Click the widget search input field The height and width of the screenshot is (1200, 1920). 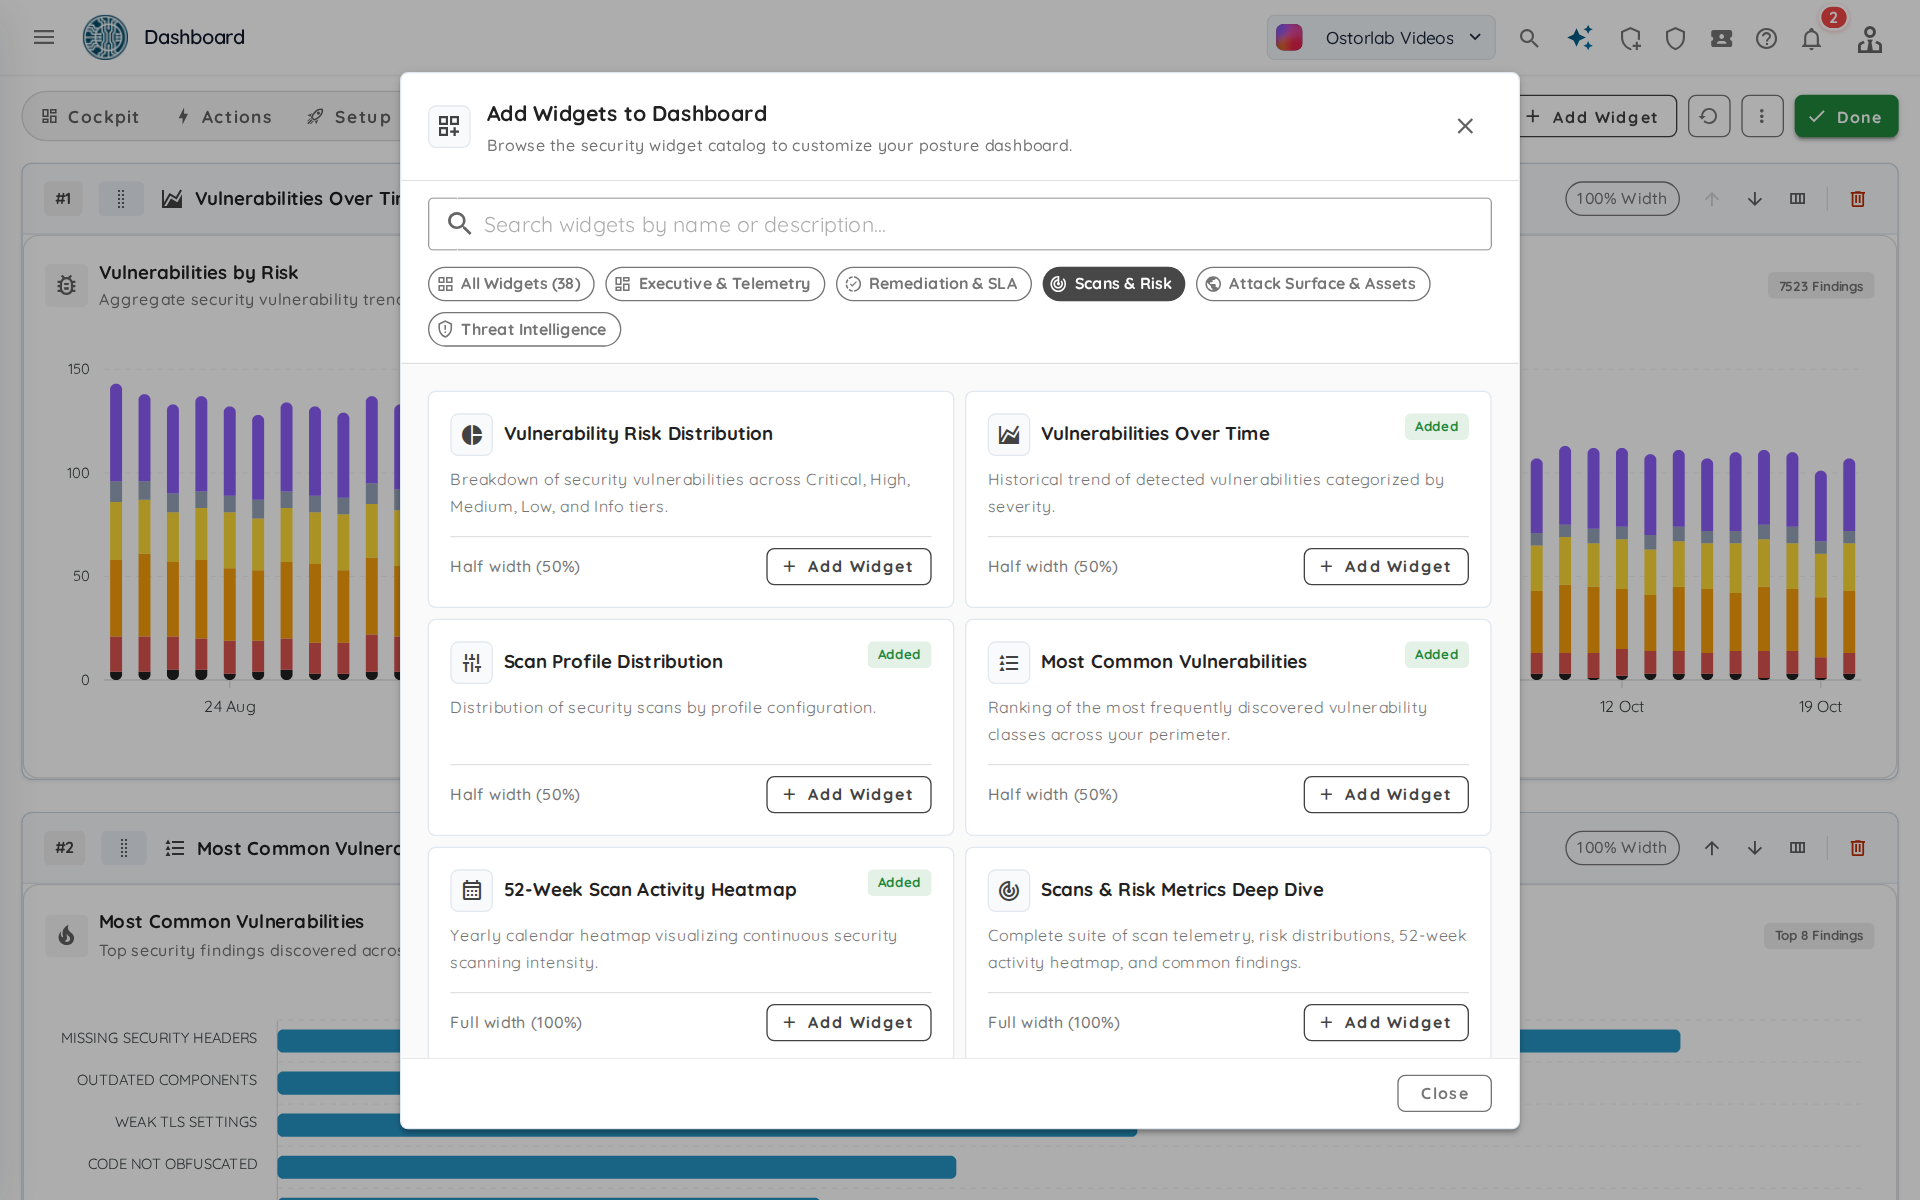click(x=960, y=224)
